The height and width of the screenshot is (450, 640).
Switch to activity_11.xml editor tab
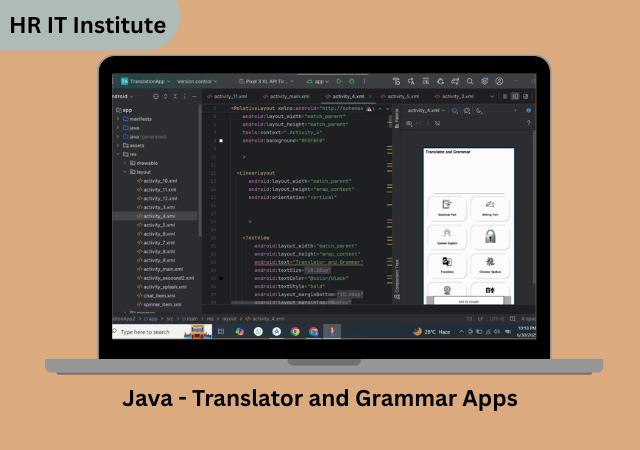(227, 96)
